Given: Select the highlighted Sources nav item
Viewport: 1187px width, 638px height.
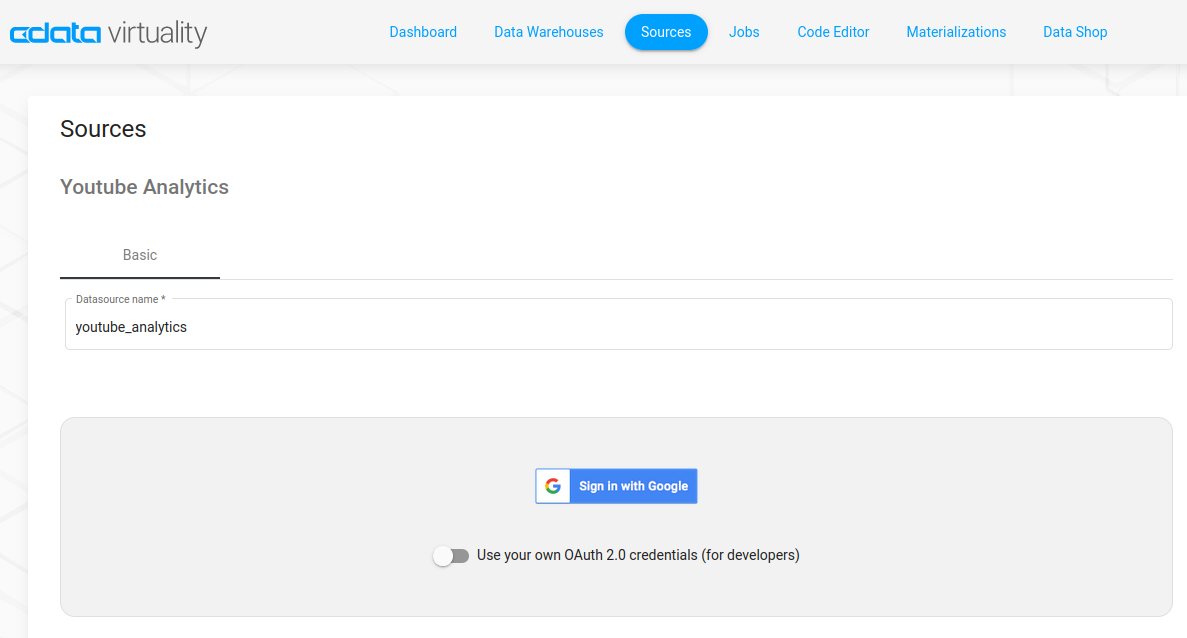Looking at the screenshot, I should click(666, 32).
